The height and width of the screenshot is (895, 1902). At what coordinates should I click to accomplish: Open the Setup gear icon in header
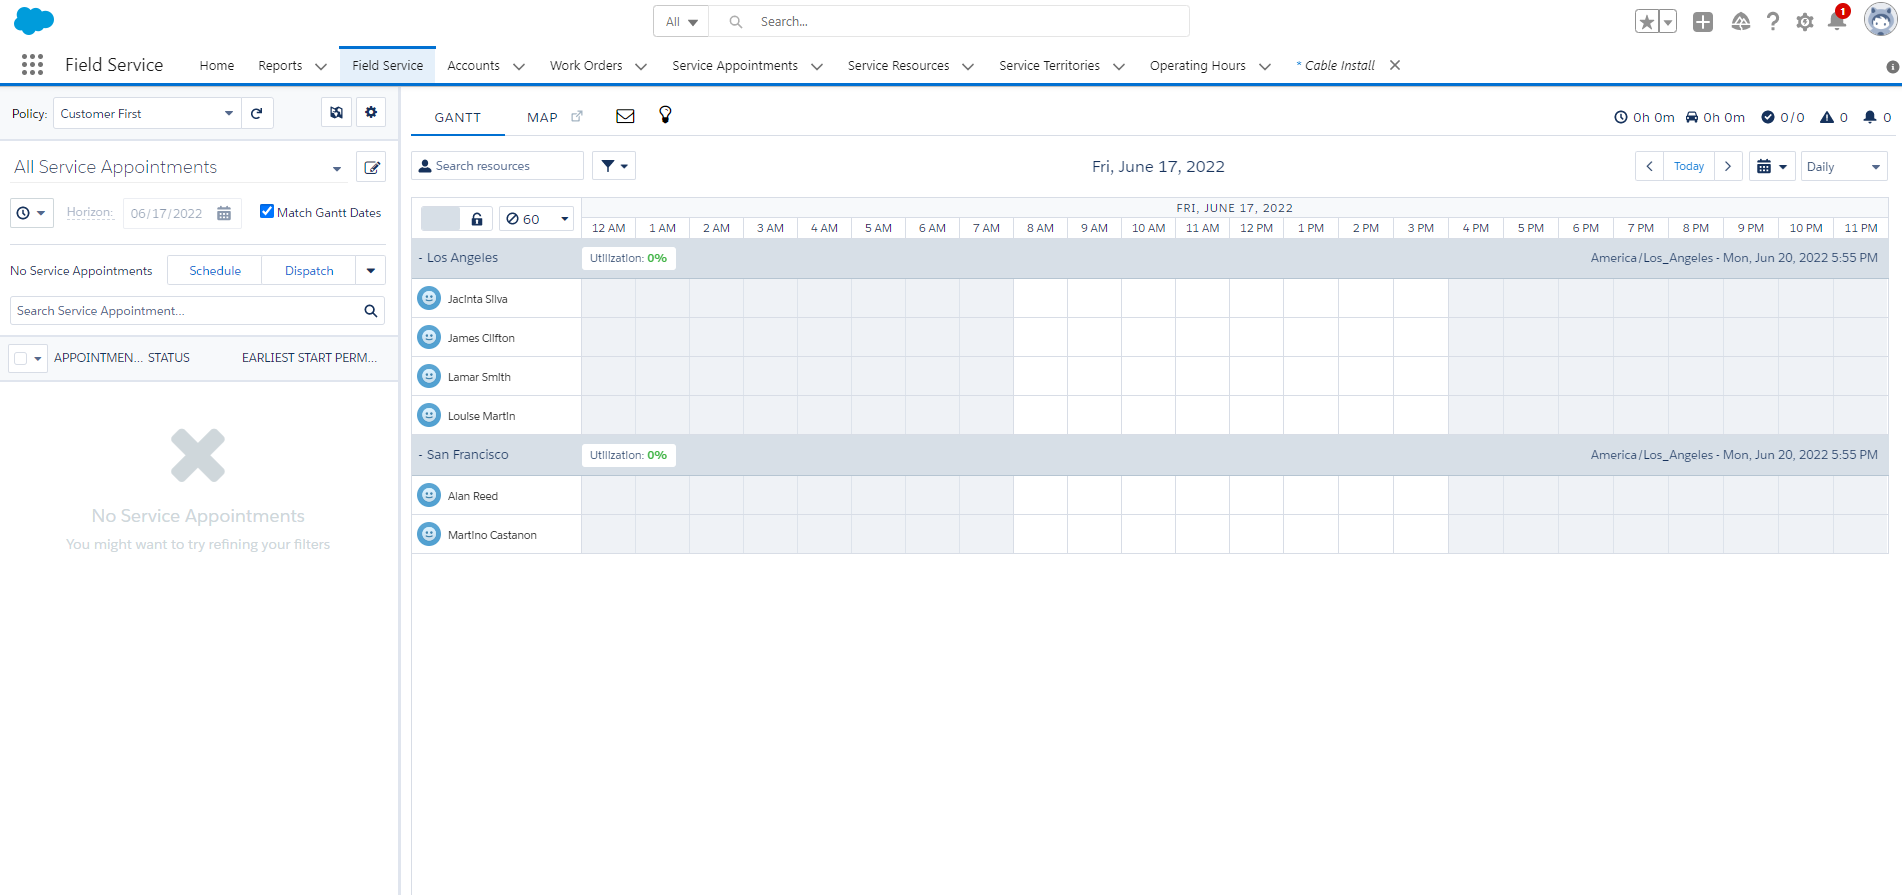click(x=1805, y=22)
